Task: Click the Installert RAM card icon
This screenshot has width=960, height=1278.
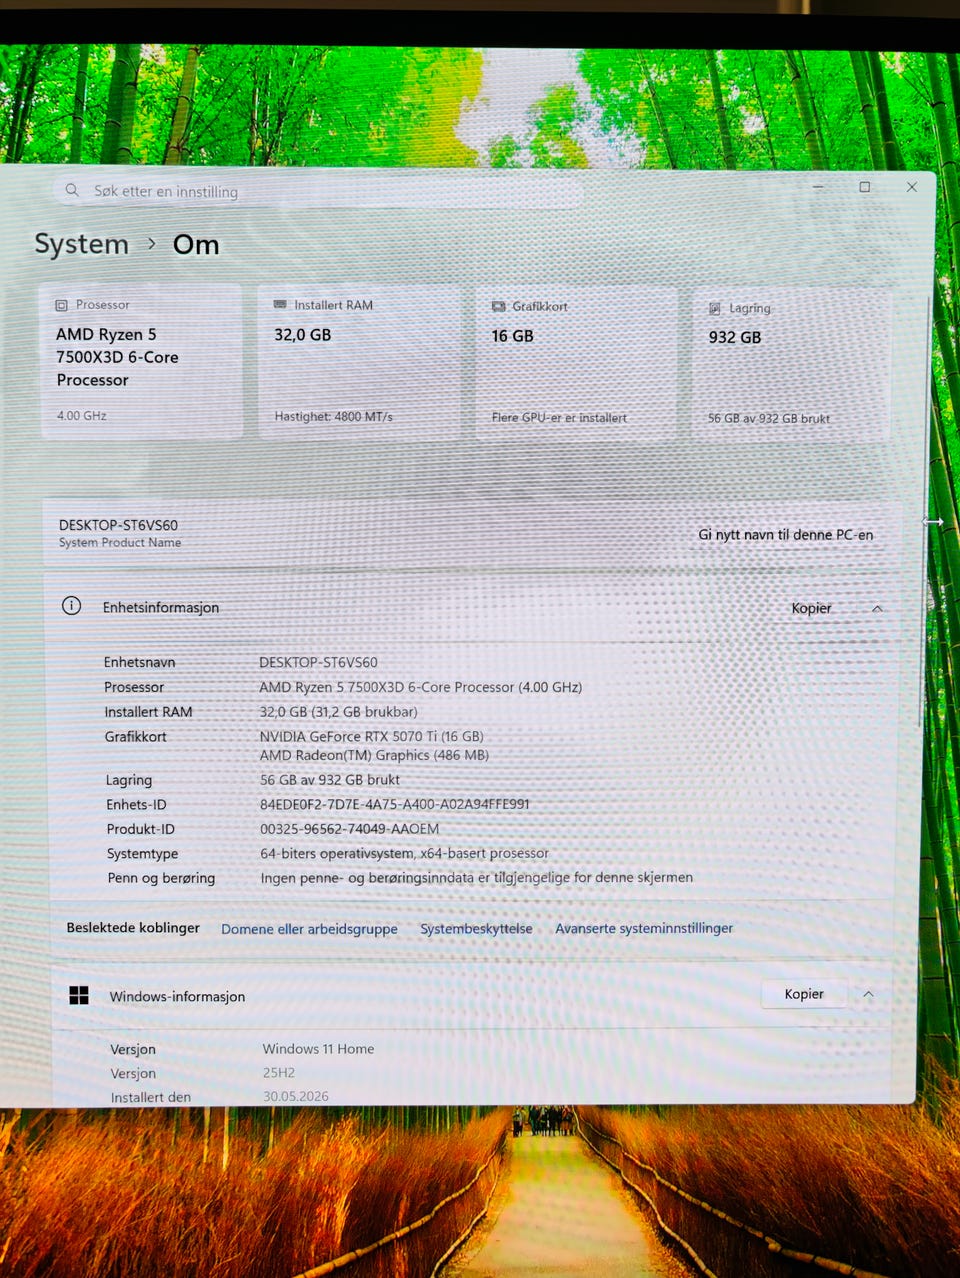Action: (x=280, y=304)
